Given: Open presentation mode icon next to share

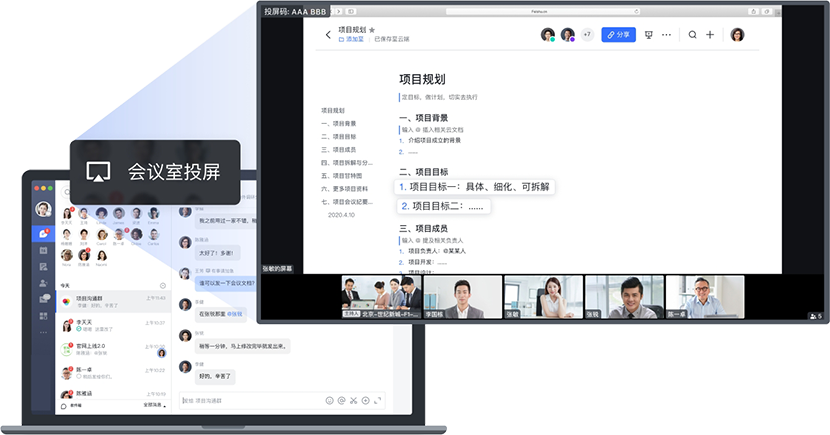Looking at the screenshot, I should point(649,35).
